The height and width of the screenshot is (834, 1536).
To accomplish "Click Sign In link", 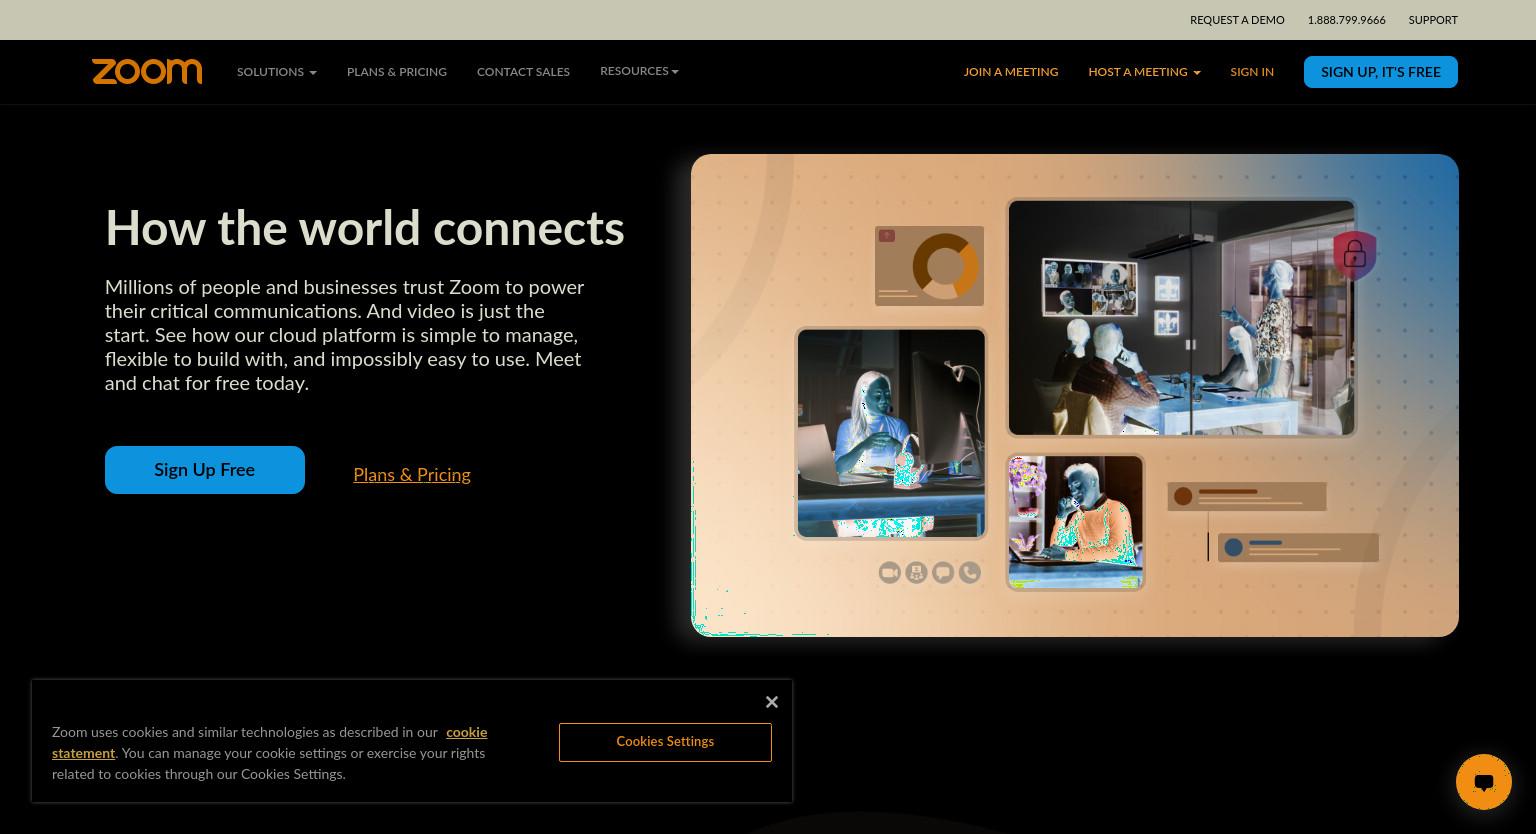I will pos(1252,72).
